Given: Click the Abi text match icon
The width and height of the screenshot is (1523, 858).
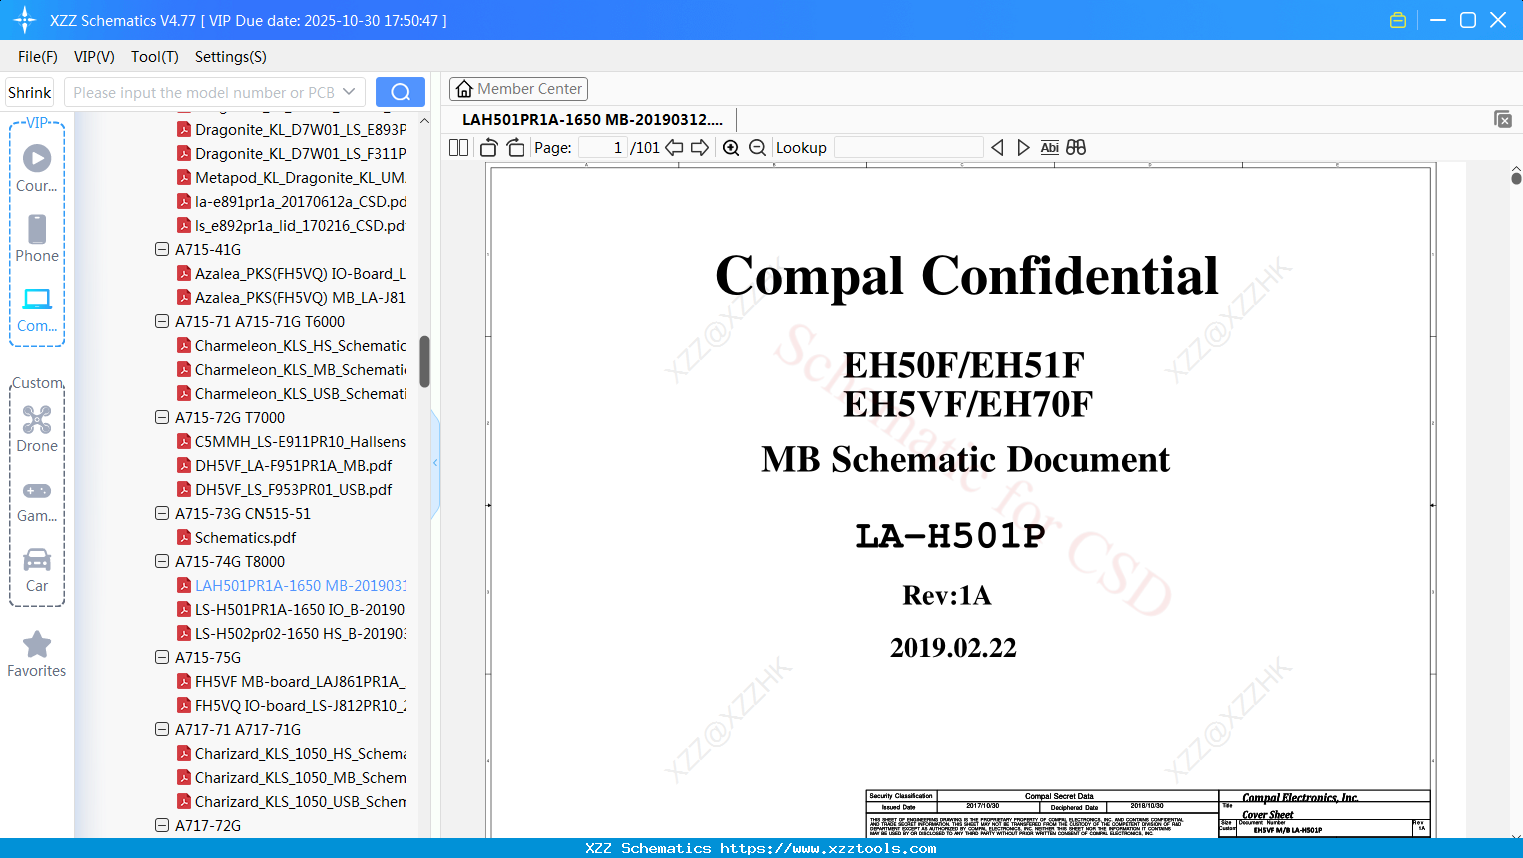Looking at the screenshot, I should pos(1049,148).
